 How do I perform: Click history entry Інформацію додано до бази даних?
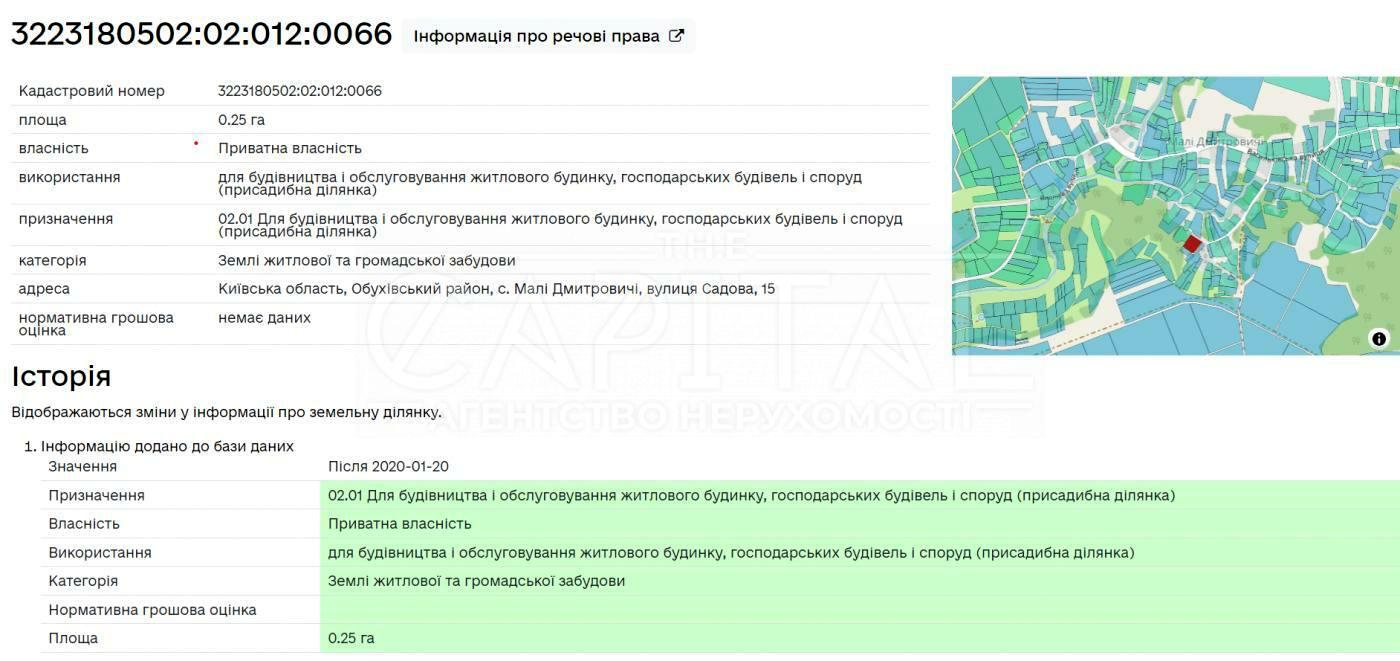(x=167, y=446)
